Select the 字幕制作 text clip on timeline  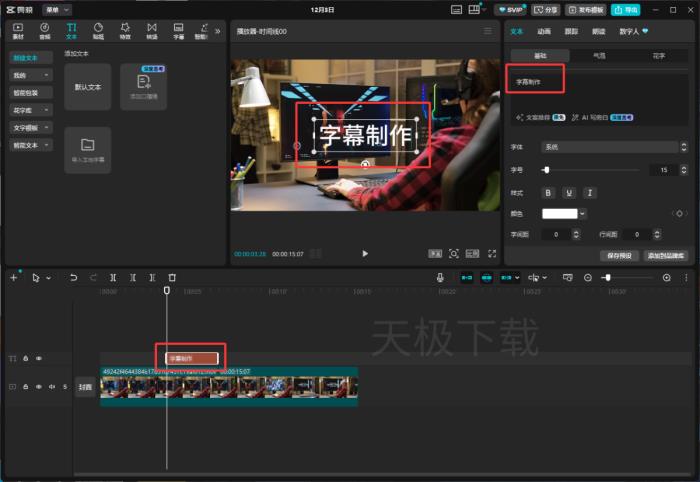click(x=191, y=357)
